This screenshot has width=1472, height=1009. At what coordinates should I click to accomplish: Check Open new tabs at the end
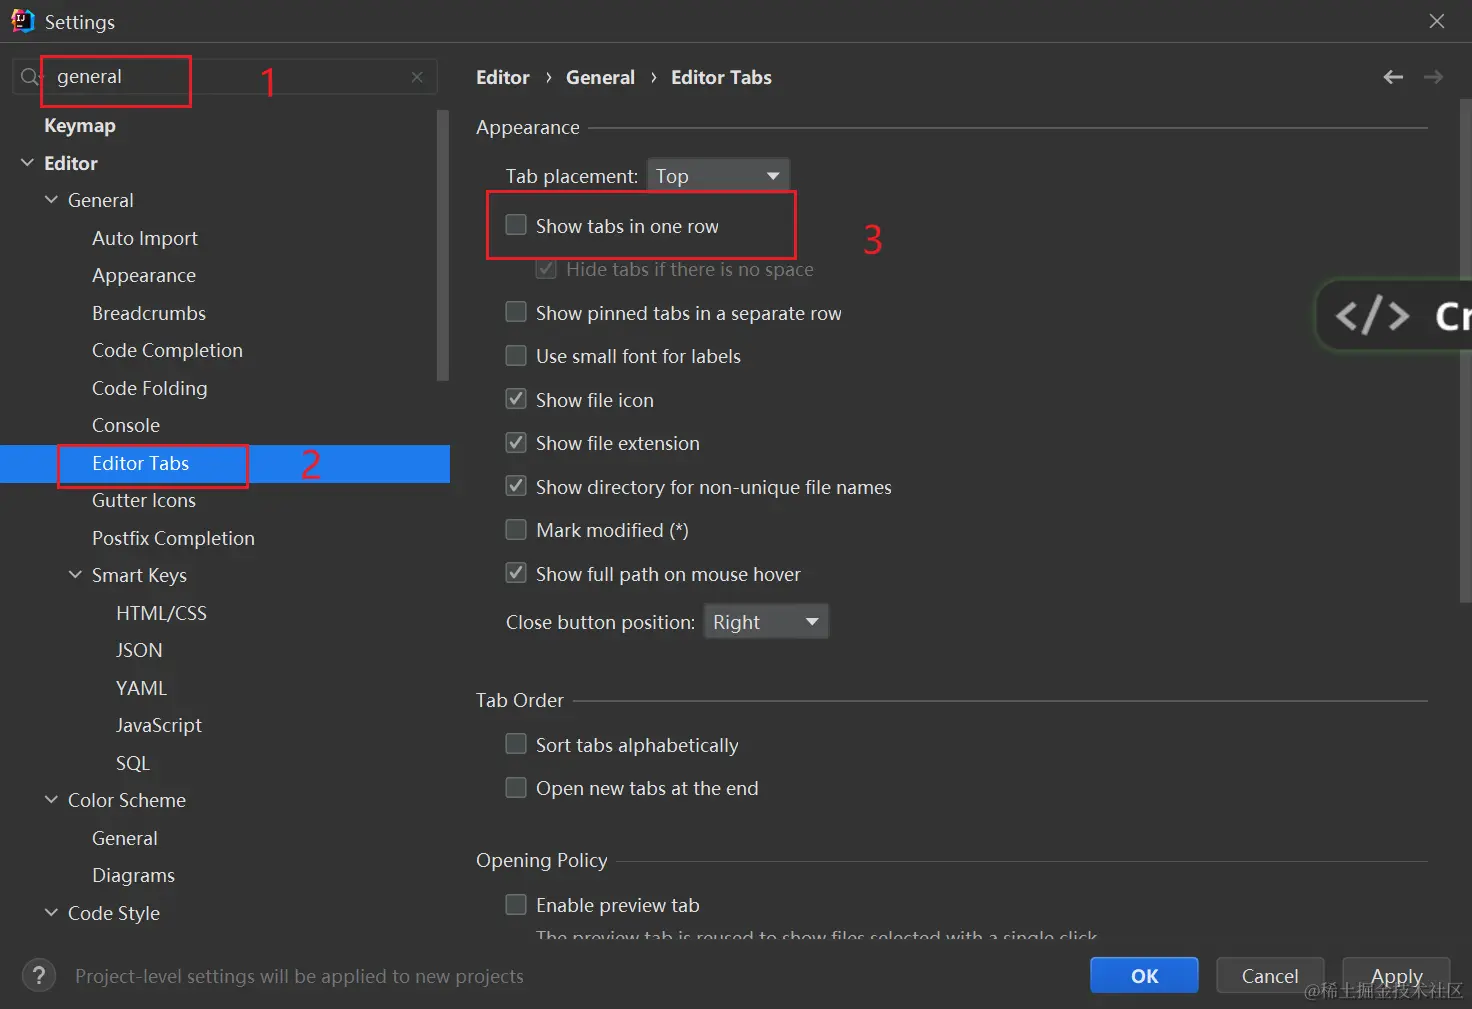pos(516,788)
